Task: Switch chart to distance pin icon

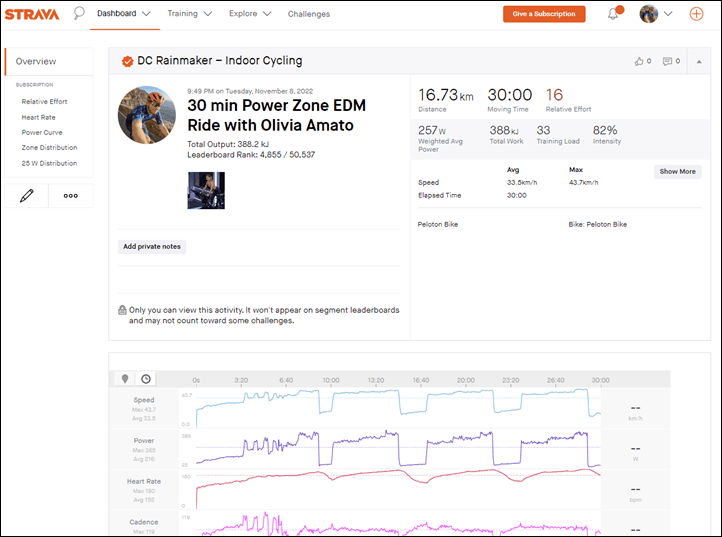Action: click(x=125, y=379)
